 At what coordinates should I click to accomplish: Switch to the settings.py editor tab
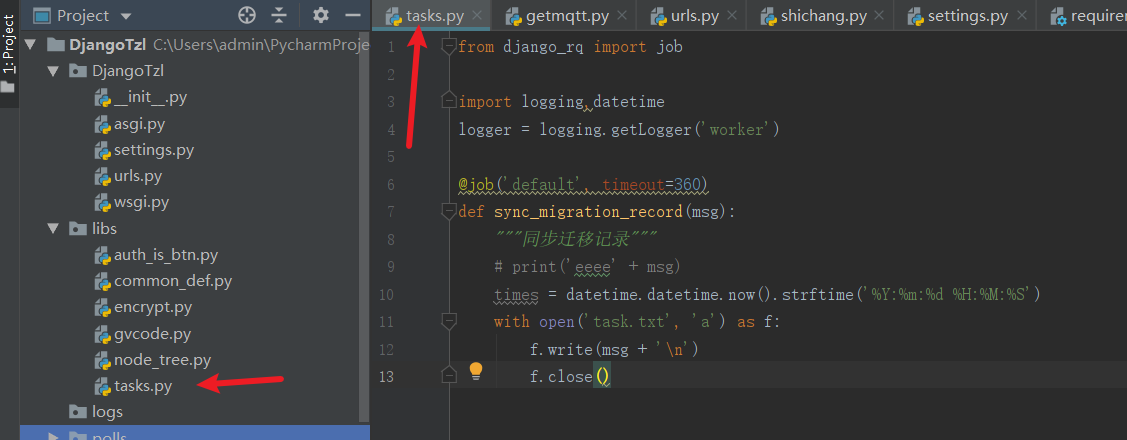pos(967,15)
